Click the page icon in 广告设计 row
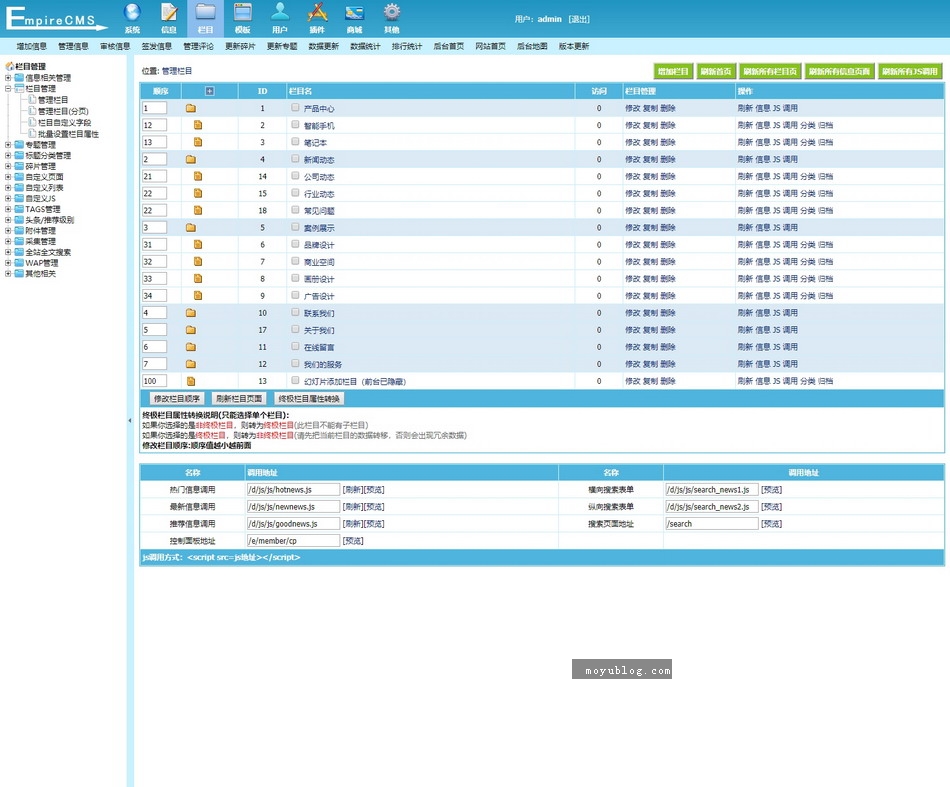 [x=198, y=296]
